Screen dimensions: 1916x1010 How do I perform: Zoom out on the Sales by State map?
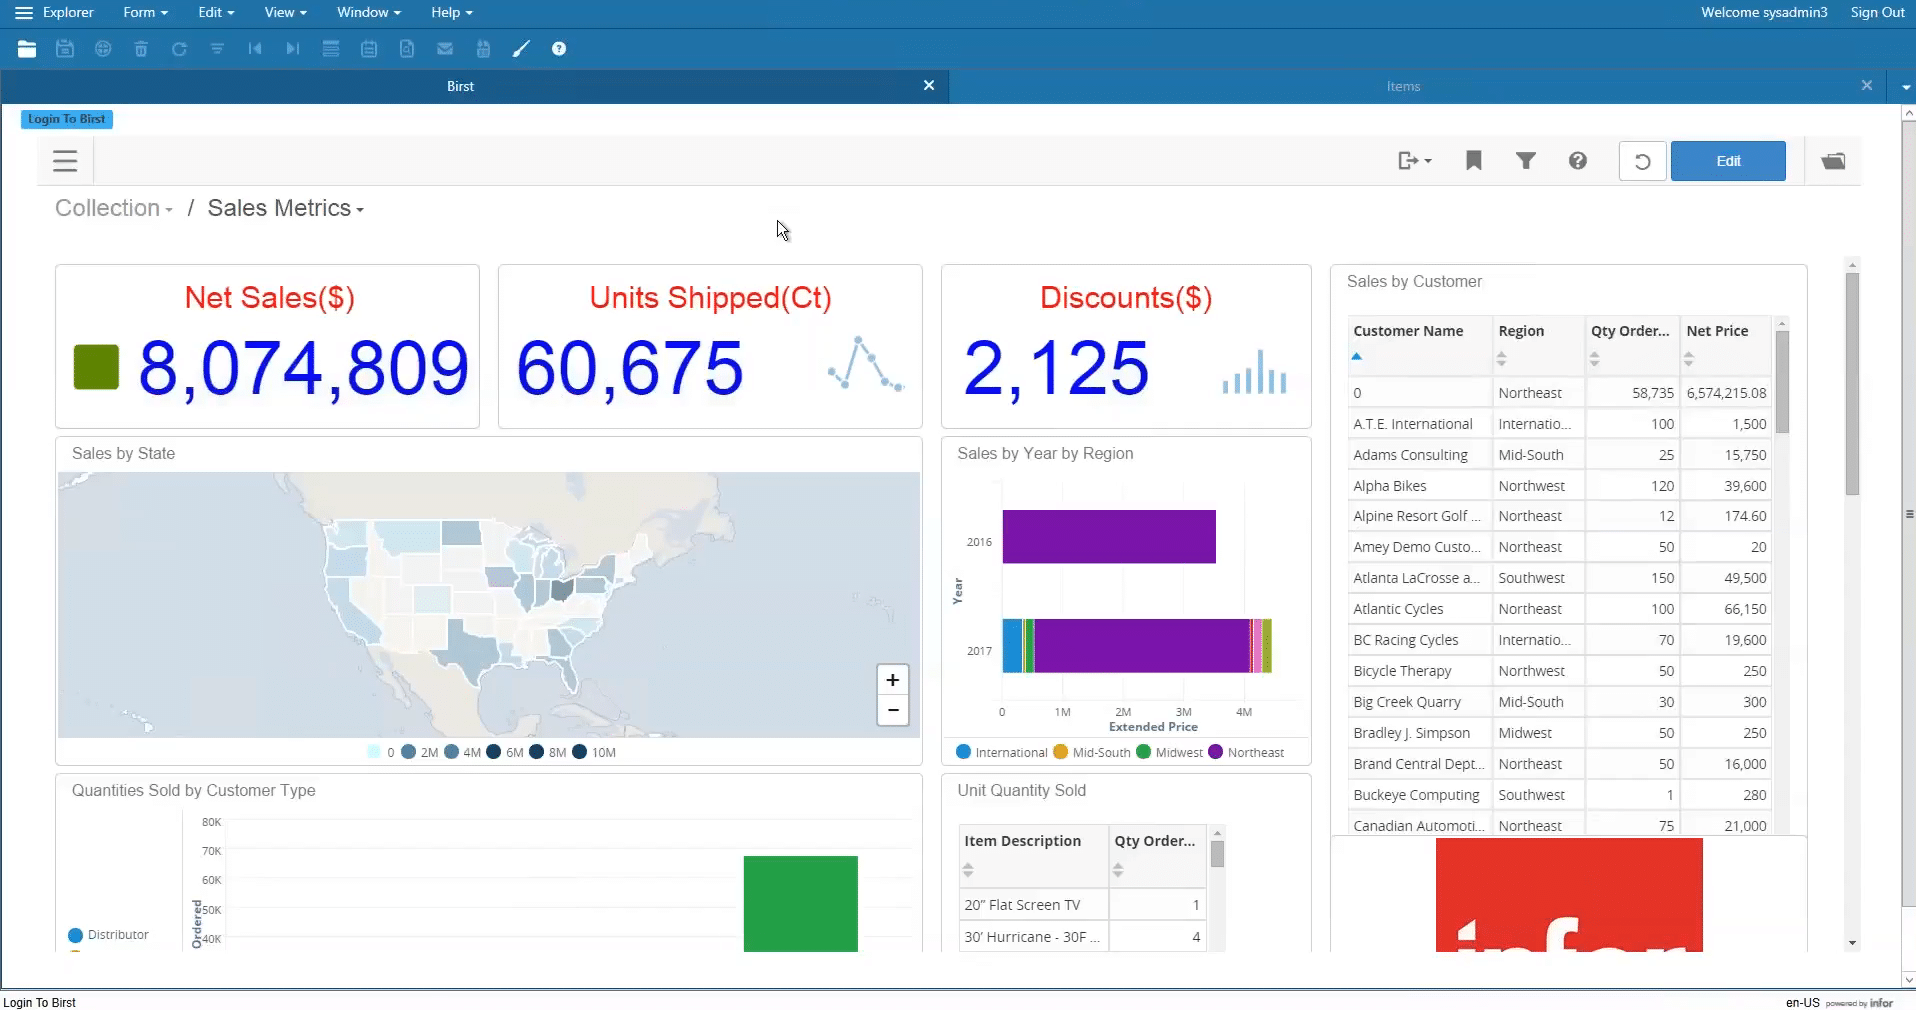[x=892, y=711]
